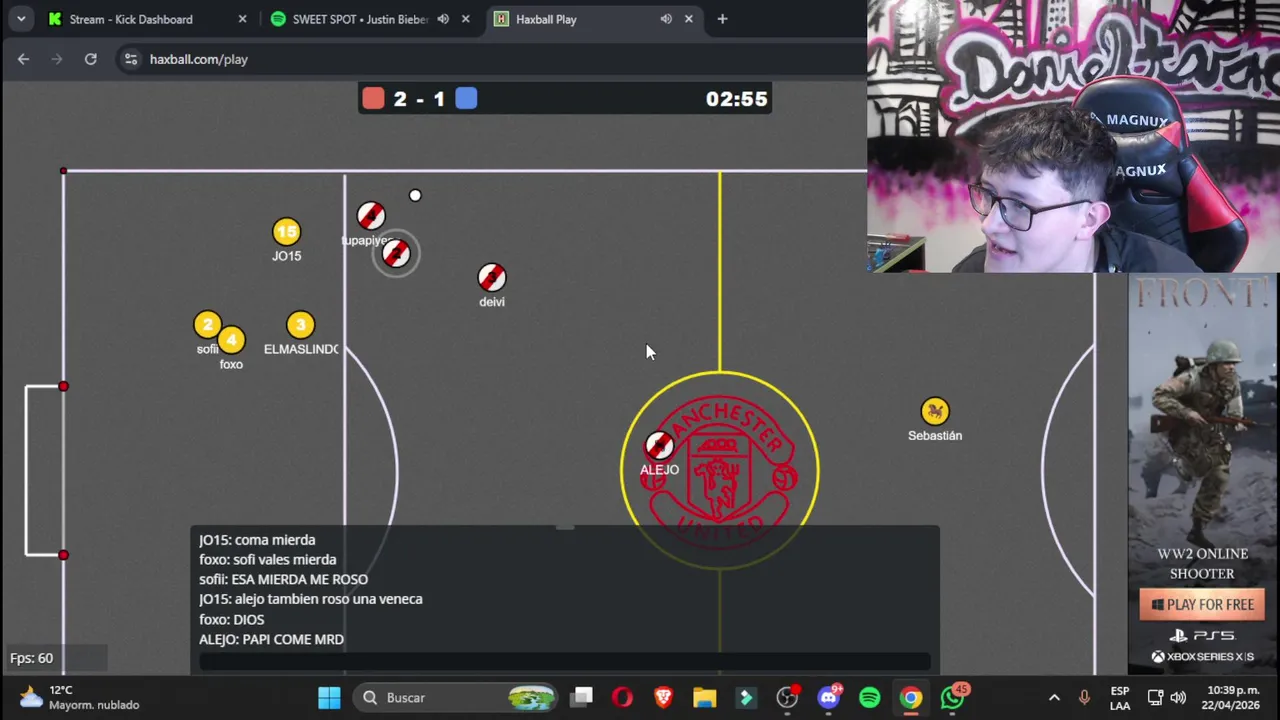Image resolution: width=1280 pixels, height=720 pixels.
Task: Click the 02:55 match timer
Action: pos(736,99)
